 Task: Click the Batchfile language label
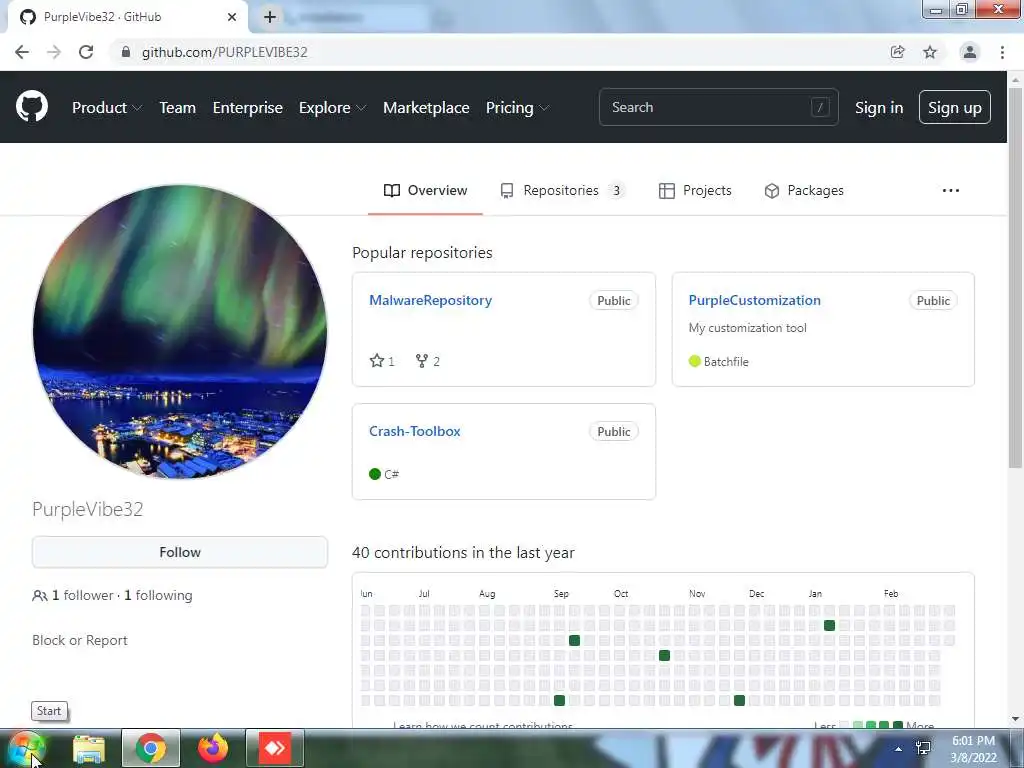point(718,362)
